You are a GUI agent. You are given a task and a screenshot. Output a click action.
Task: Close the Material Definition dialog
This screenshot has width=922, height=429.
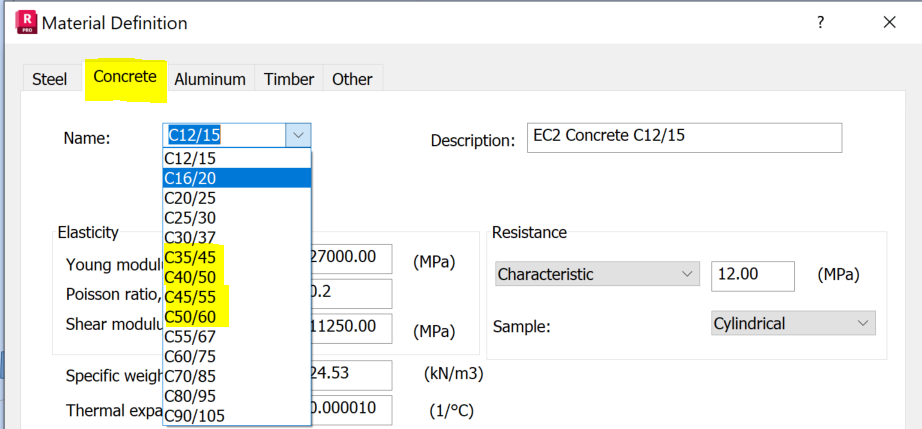tap(889, 22)
